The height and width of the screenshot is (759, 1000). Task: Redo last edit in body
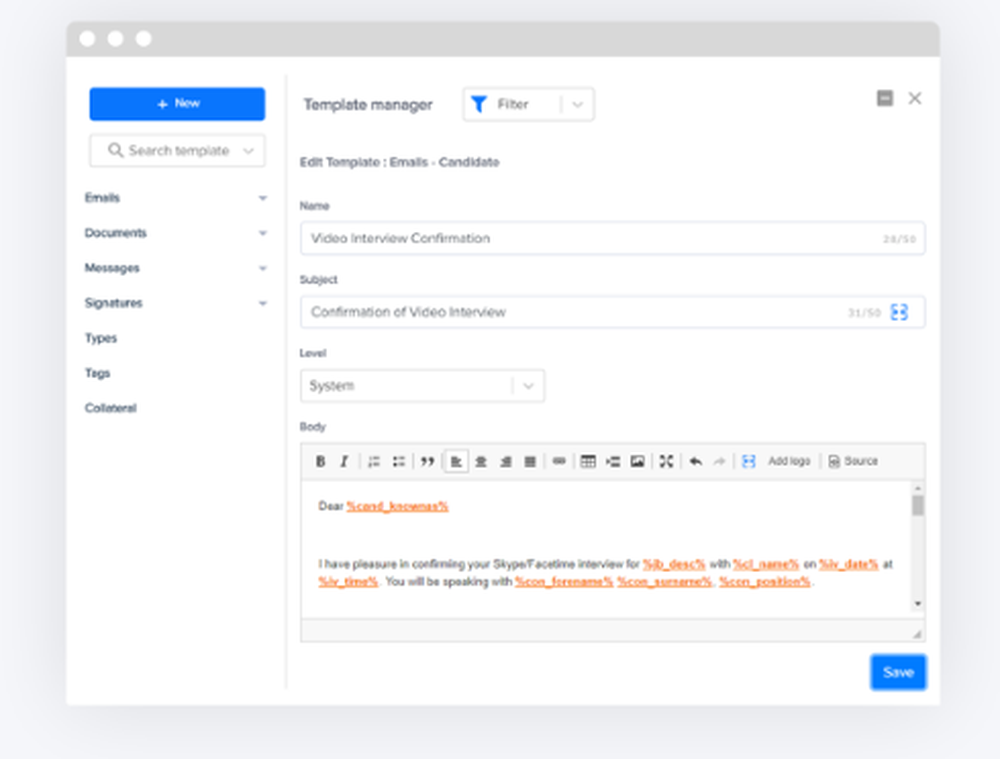click(x=719, y=461)
